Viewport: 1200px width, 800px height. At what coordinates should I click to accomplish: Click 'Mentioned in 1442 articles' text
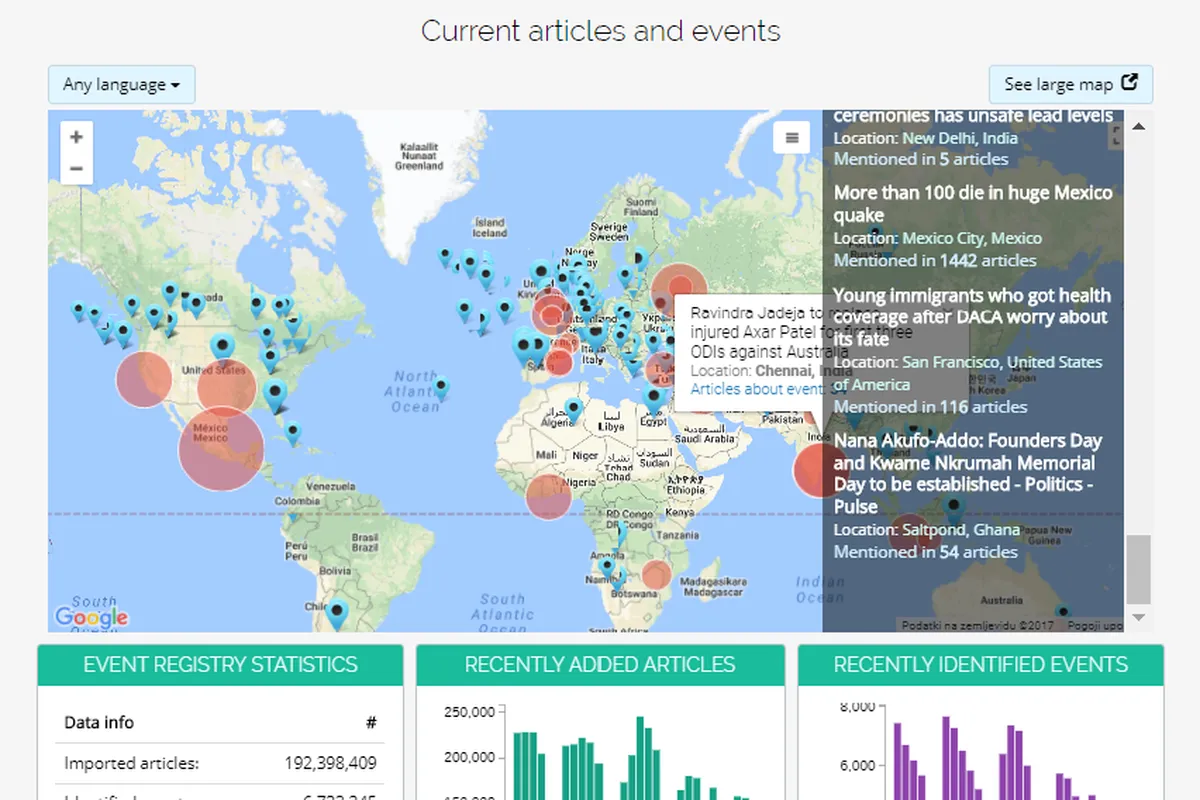pyautogui.click(x=935, y=261)
